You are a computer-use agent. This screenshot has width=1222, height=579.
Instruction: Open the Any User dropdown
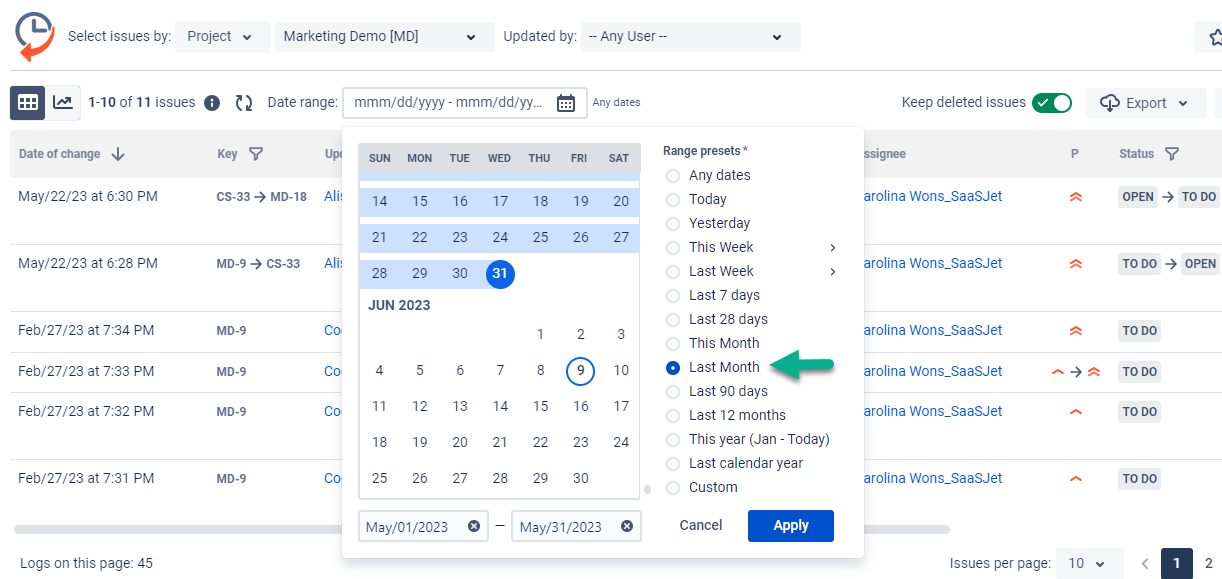point(690,36)
